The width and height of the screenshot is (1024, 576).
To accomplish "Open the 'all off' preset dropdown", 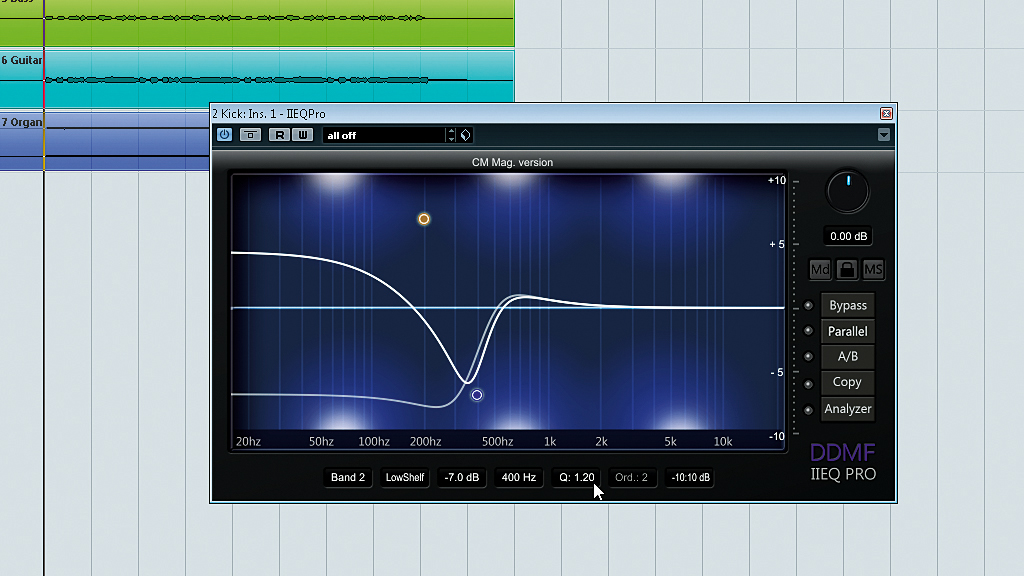I will coord(384,135).
